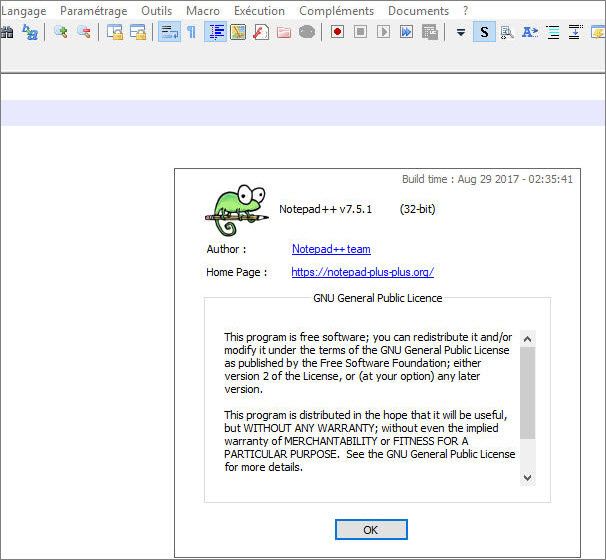This screenshot has width=606, height=560.
Task: Click the 'This program is free software' paragraph
Action: pyautogui.click(x=368, y=363)
